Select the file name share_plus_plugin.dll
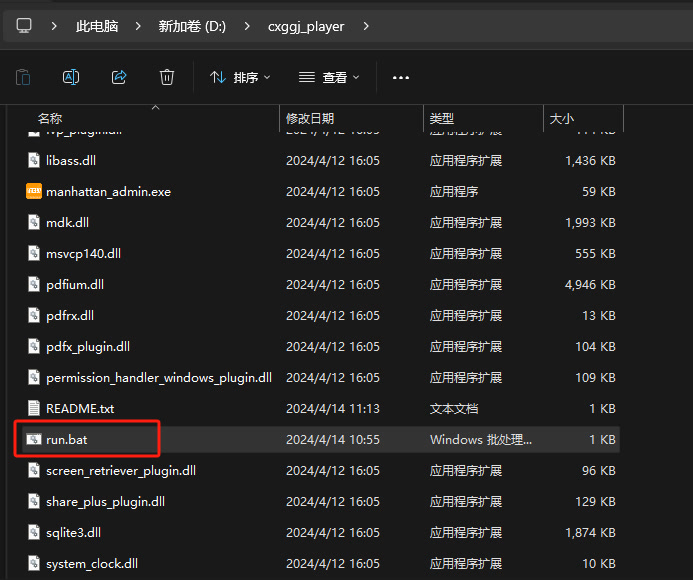Viewport: 693px width, 580px height. [105, 502]
